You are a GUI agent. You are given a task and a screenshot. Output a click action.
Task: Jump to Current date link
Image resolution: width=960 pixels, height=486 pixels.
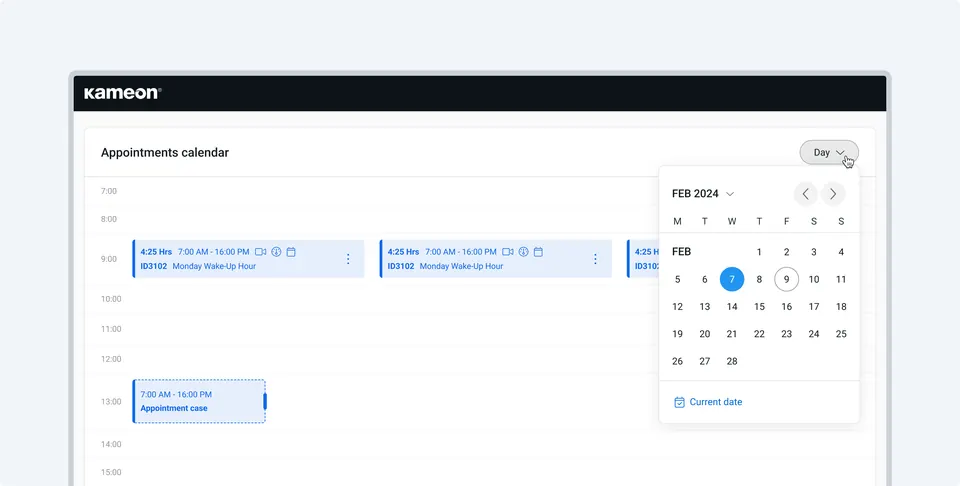[716, 402]
